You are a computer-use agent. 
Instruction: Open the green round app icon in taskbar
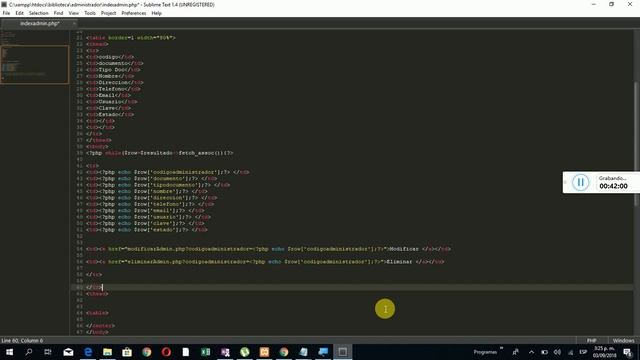[244, 352]
